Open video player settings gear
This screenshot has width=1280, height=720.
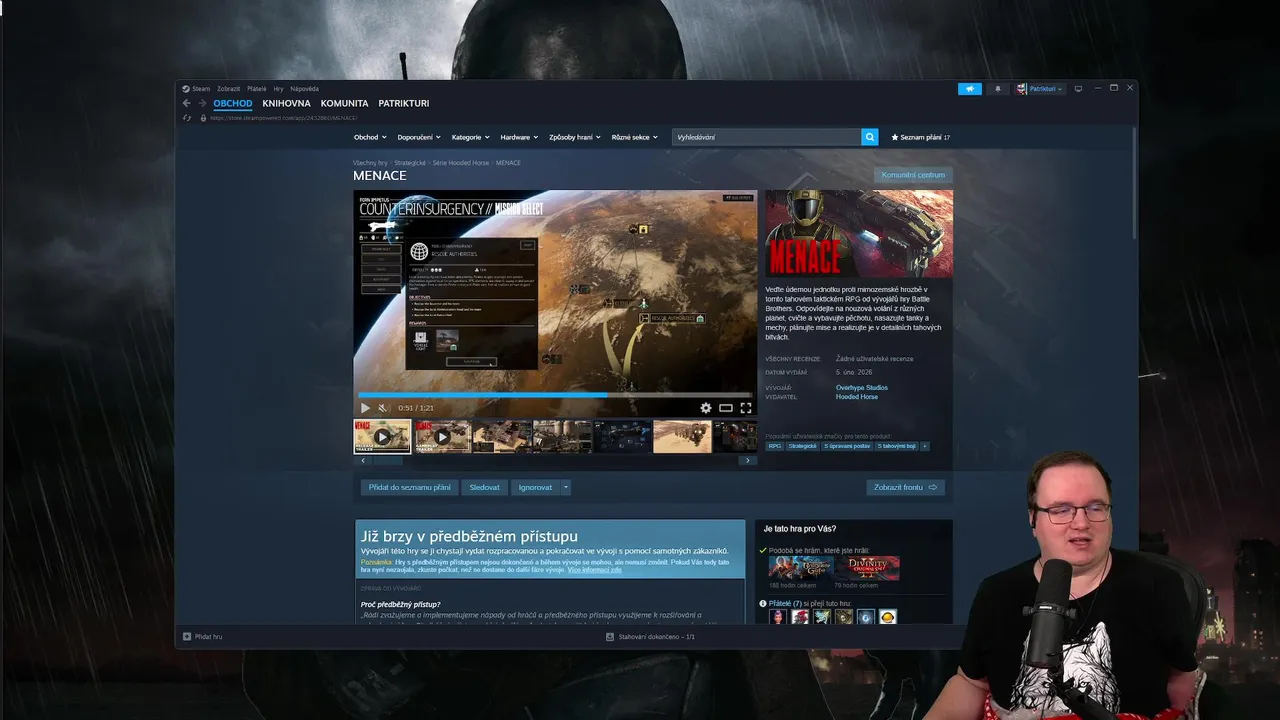[706, 408]
